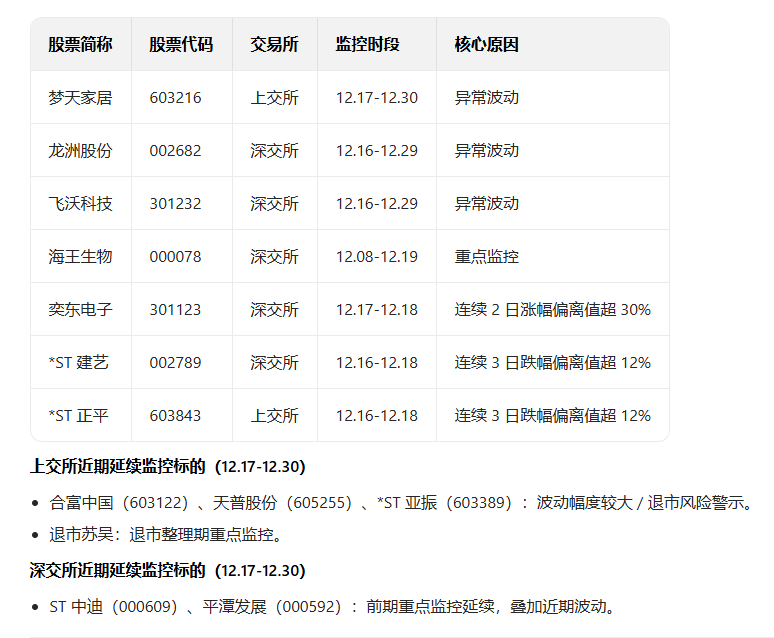Click the 12.17-12.18 monitoring period
The width and height of the screenshot is (774, 638).
click(x=377, y=310)
